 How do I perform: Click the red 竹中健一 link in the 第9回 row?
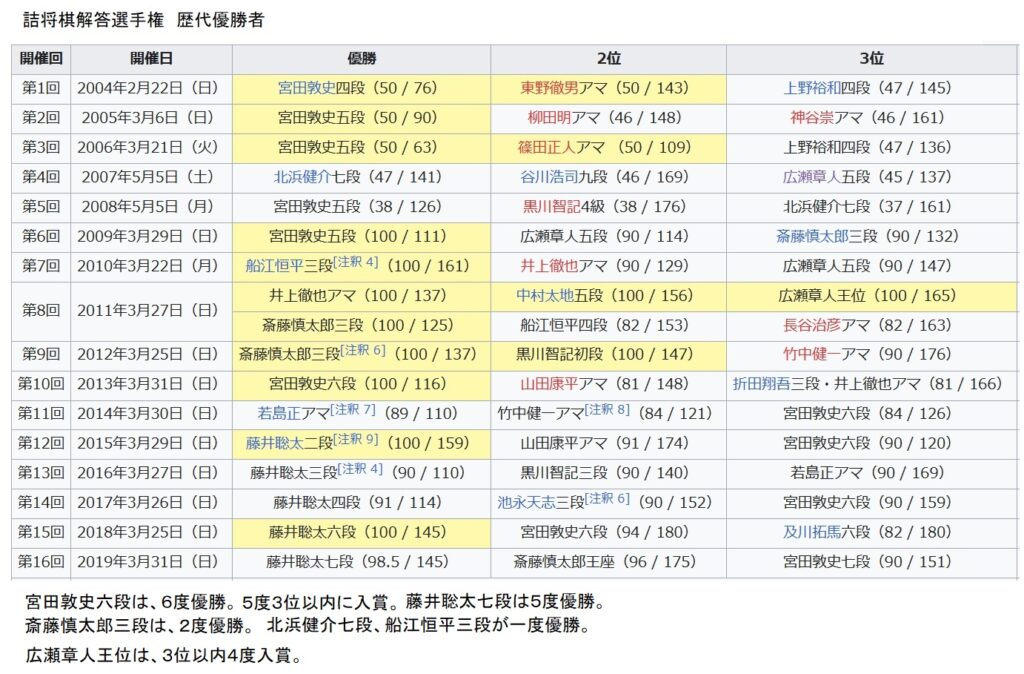812,354
